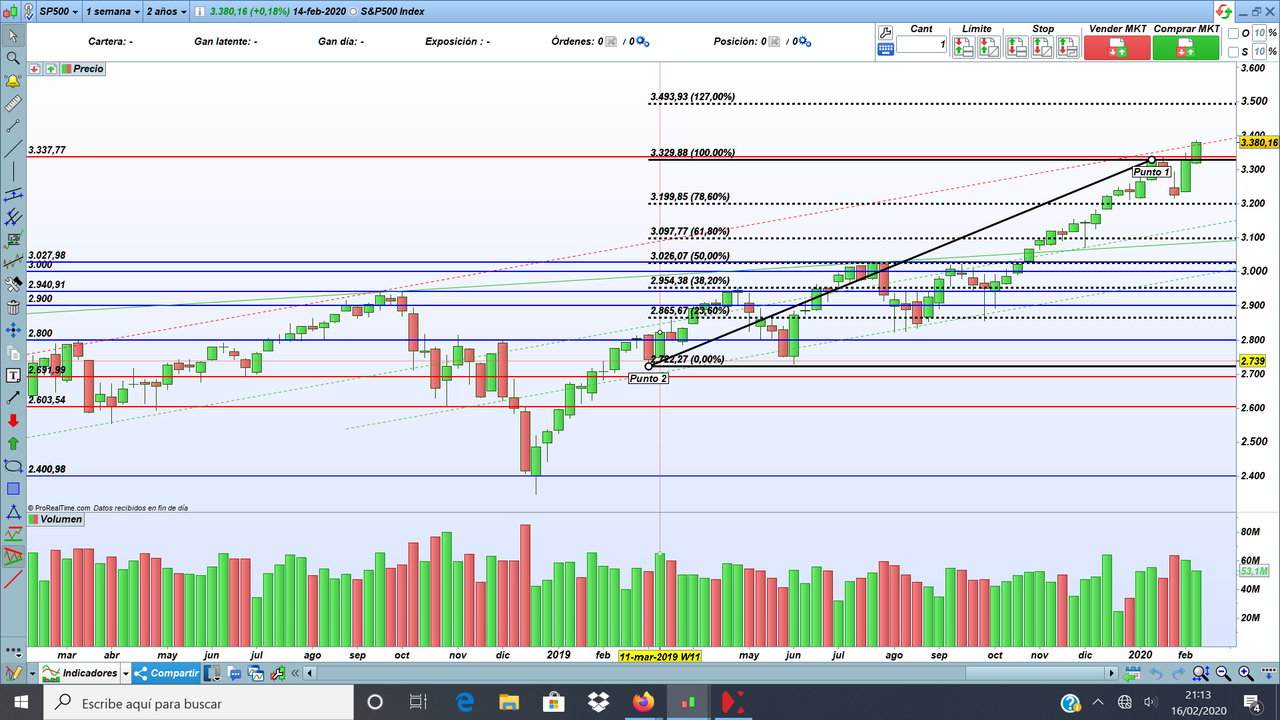Screen dimensions: 1280x720
Task: Click the keyboard icon in the order panel
Action: 884,50
